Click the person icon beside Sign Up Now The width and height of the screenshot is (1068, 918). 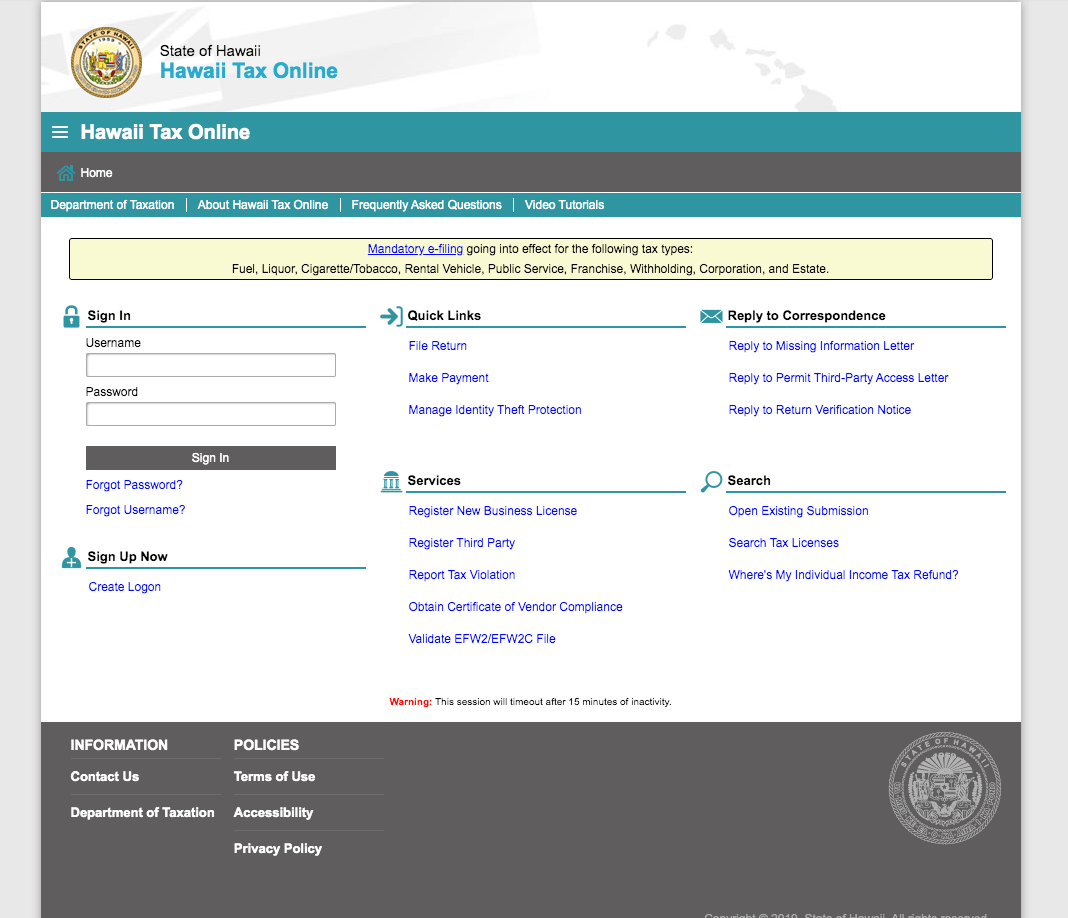(x=70, y=557)
